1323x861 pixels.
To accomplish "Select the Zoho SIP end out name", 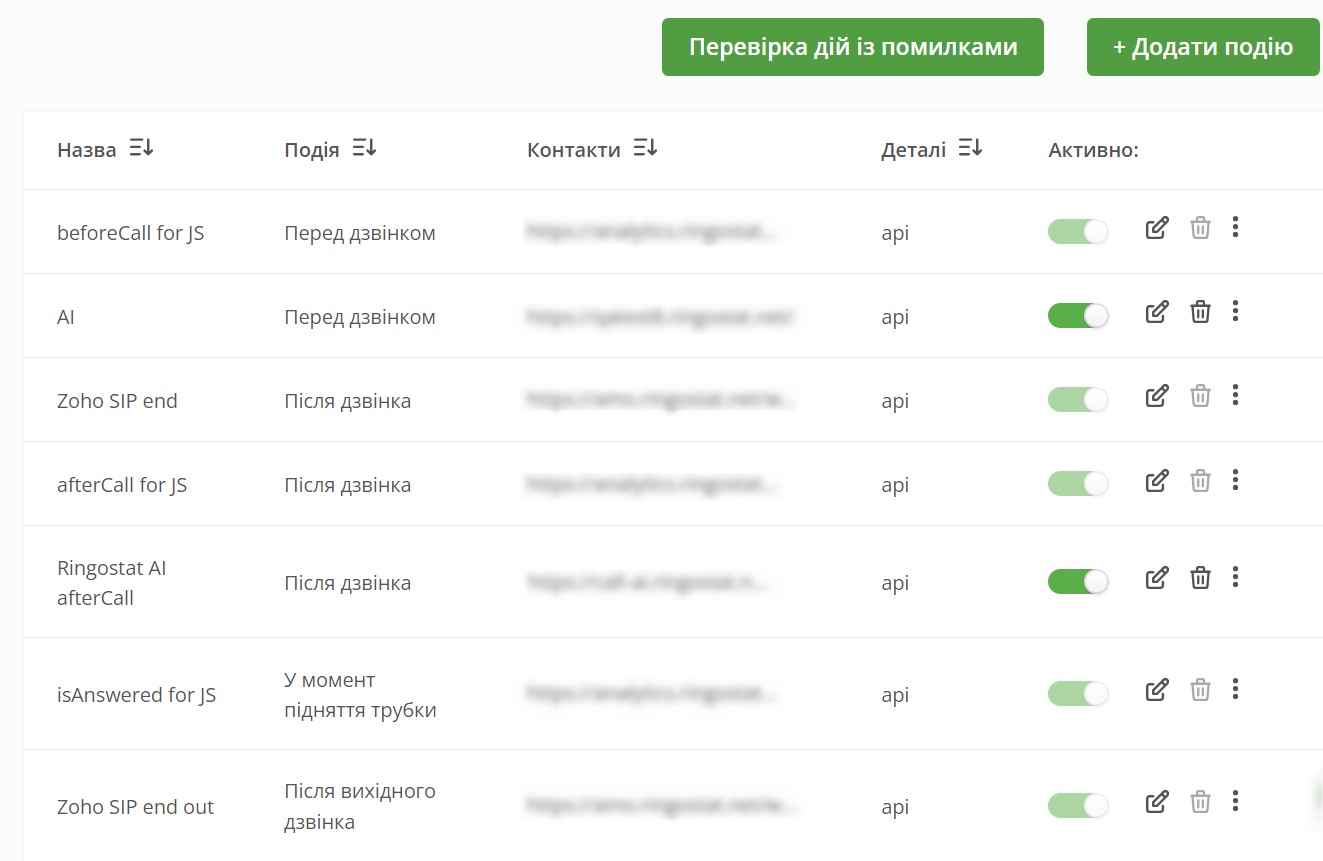I will (135, 807).
